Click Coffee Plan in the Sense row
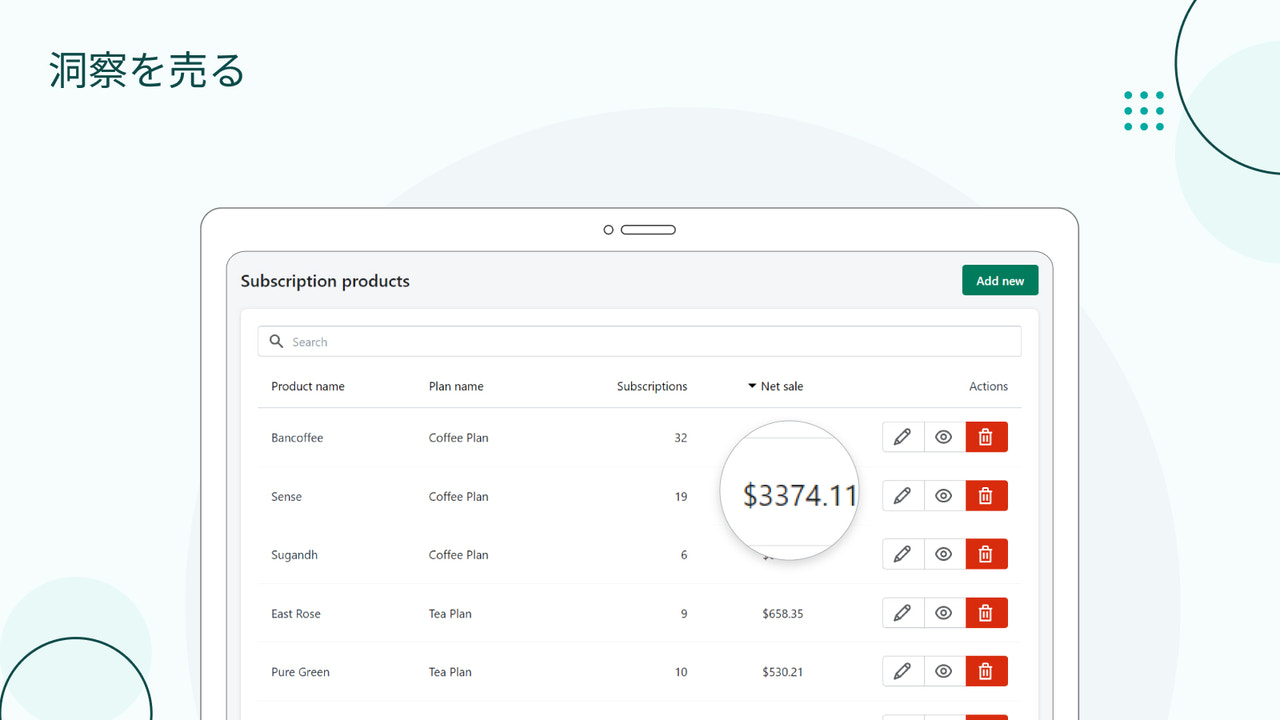Viewport: 1280px width, 720px height. pos(459,497)
